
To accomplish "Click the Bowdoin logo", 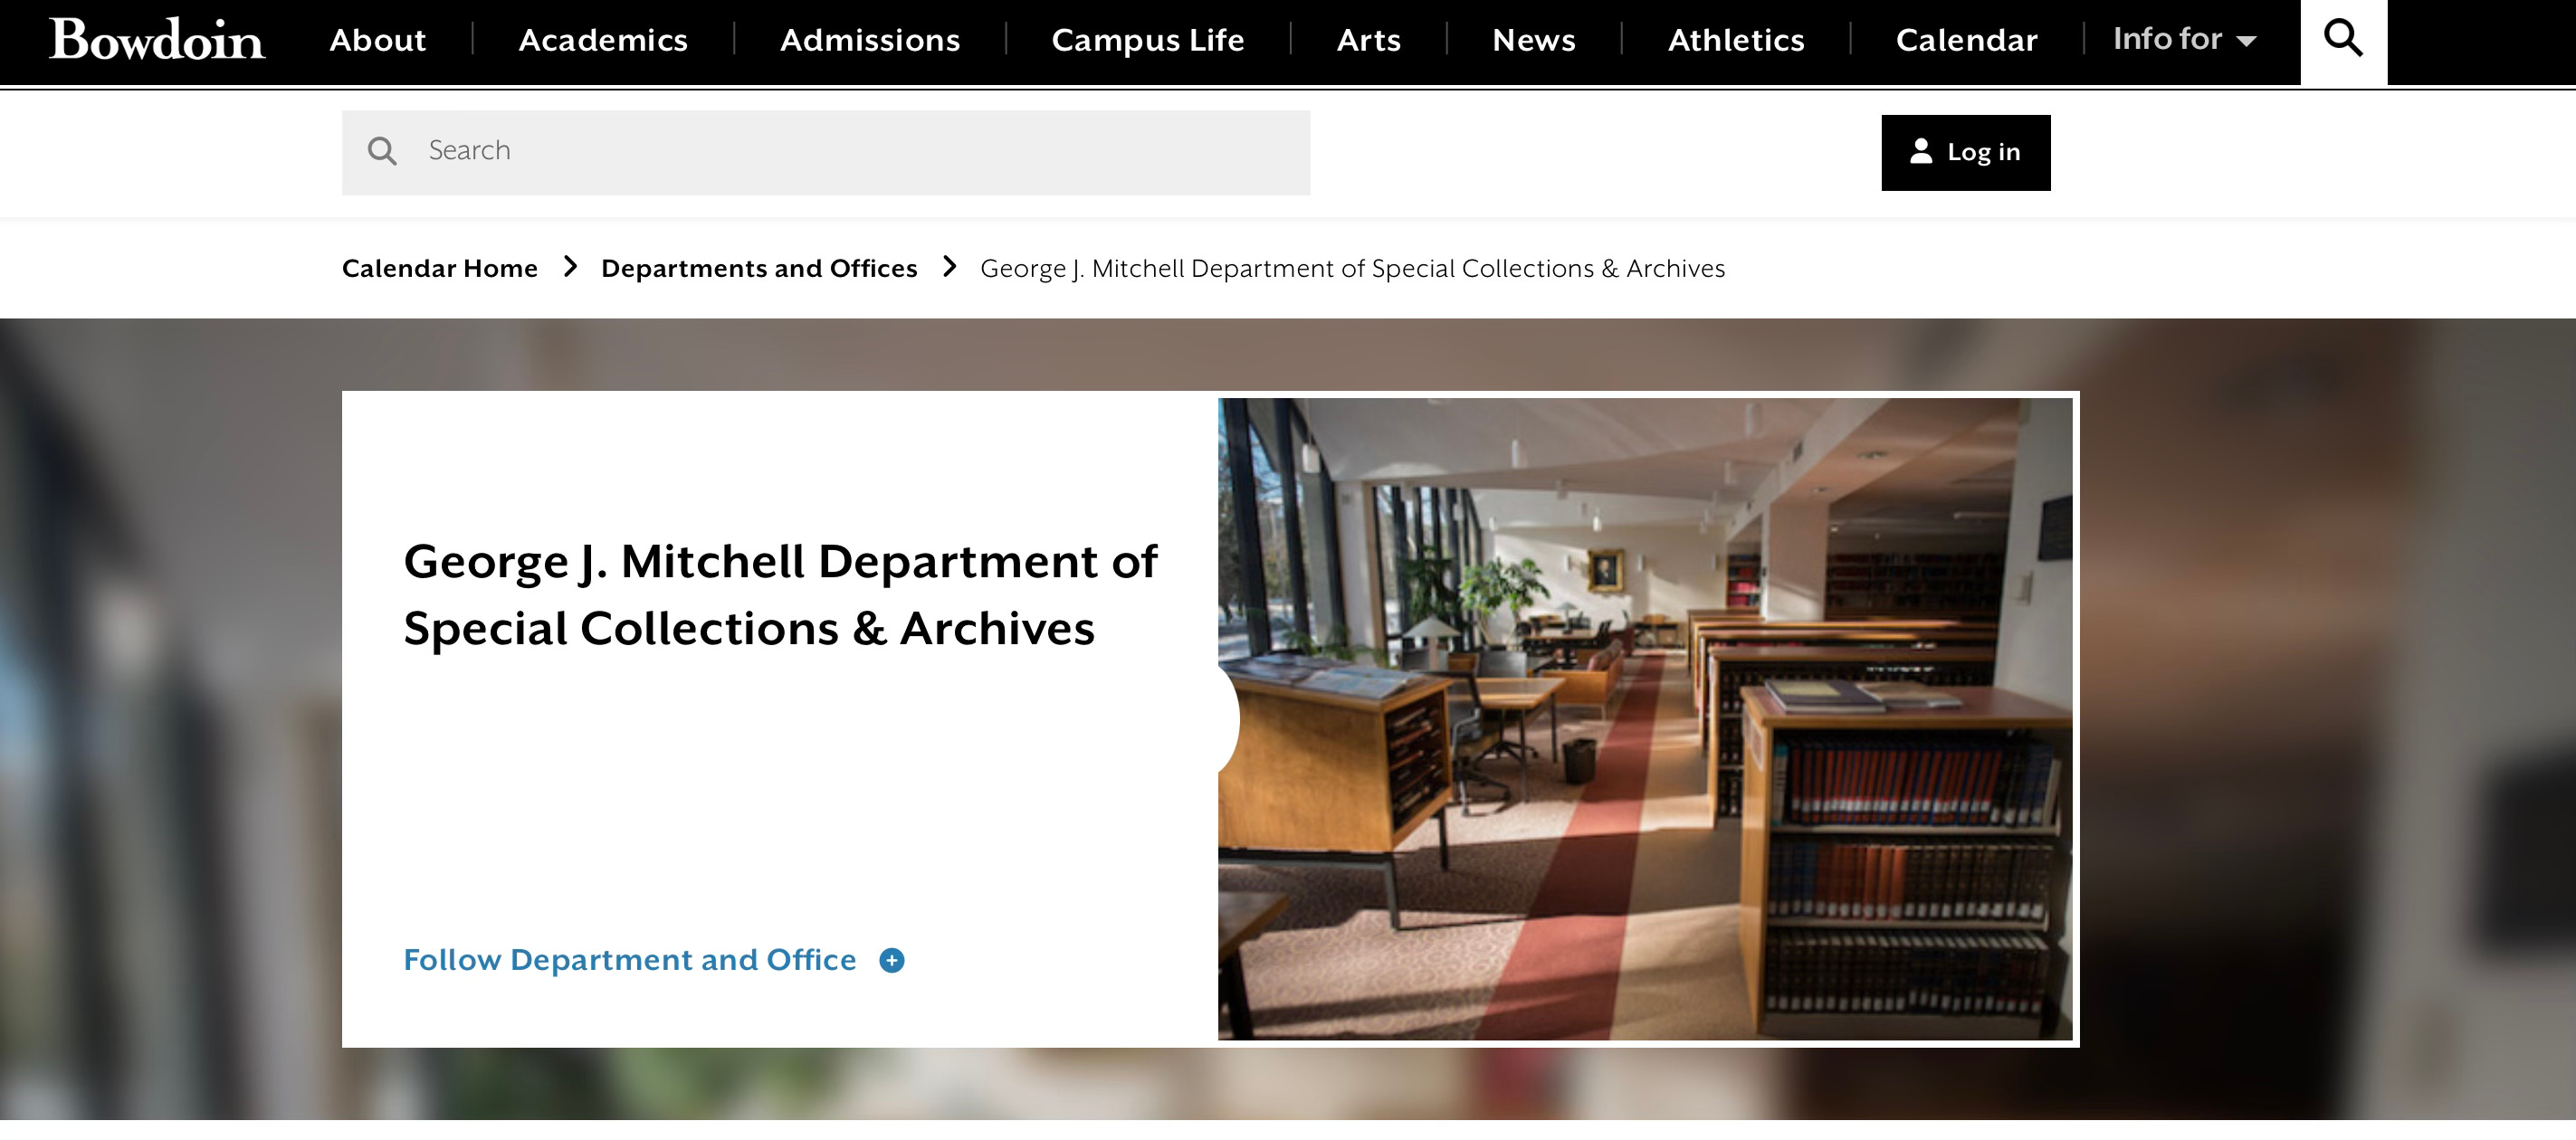I will 157,40.
